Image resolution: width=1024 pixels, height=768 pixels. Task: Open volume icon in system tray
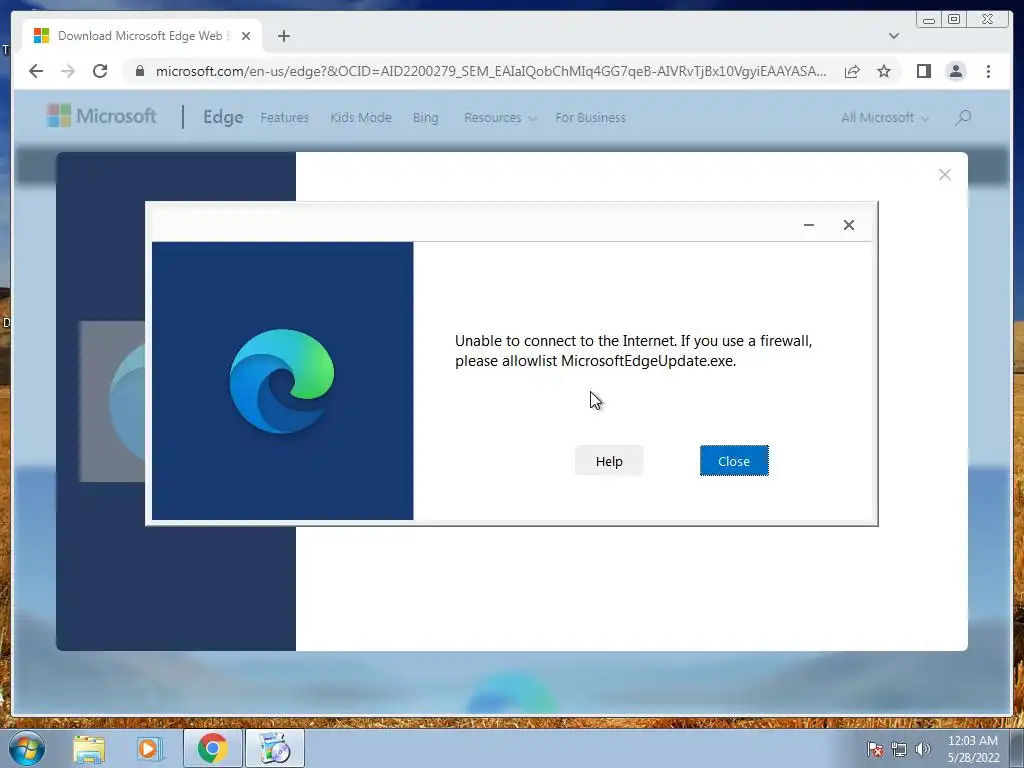923,749
